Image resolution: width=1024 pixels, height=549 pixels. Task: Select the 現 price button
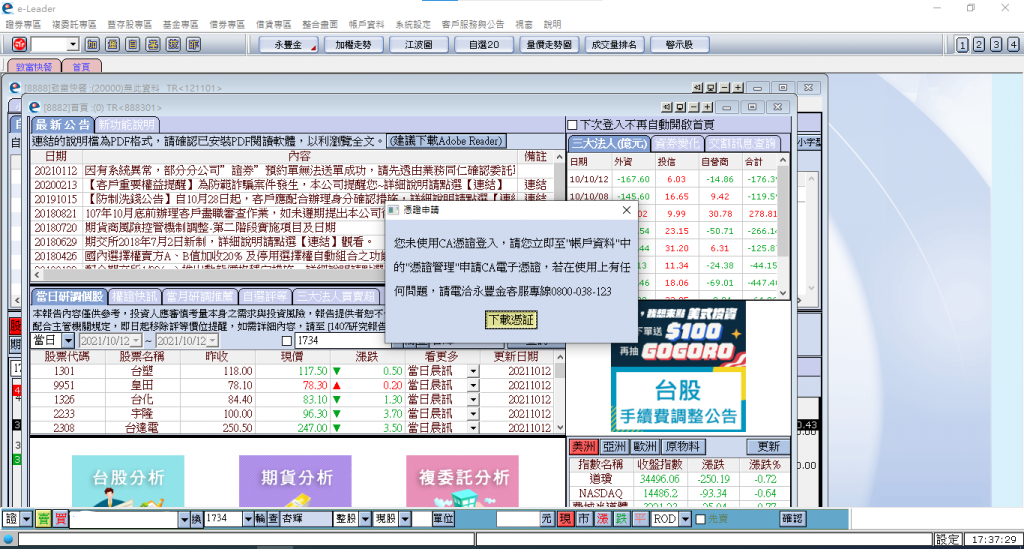pos(565,519)
